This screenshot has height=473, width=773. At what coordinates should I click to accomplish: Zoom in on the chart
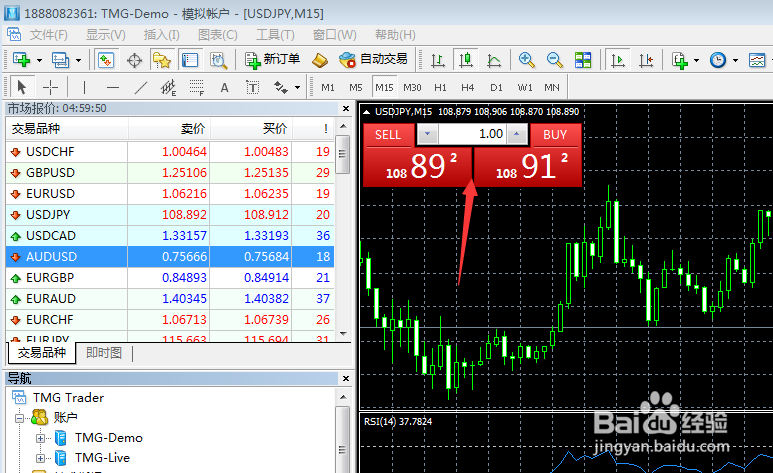tap(527, 60)
